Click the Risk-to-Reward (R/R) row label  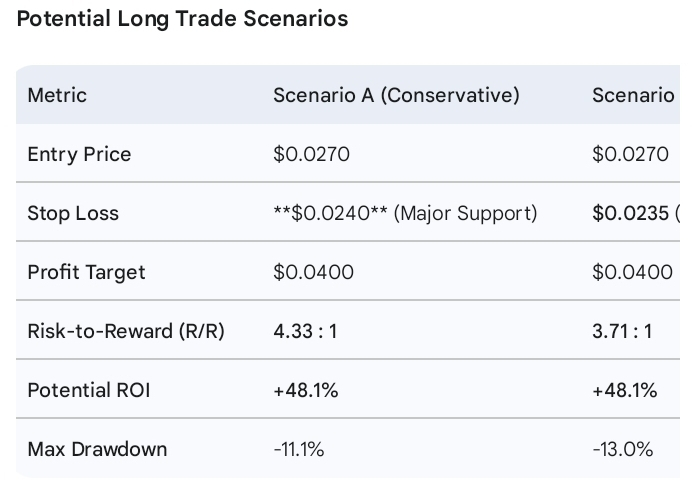click(126, 331)
